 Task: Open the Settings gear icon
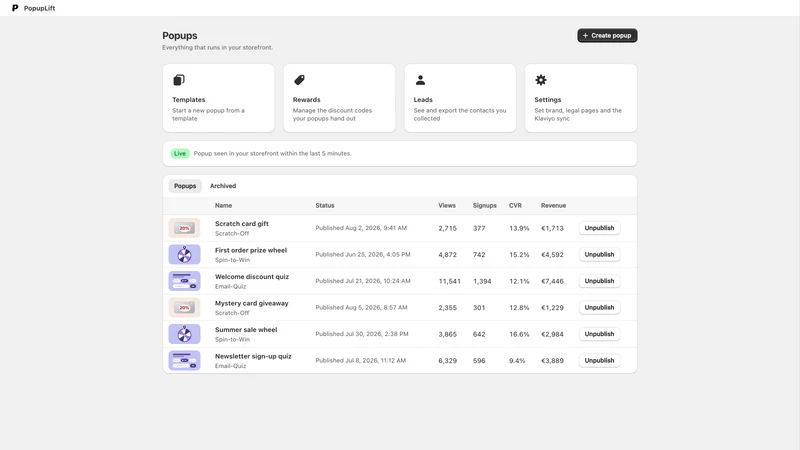541,80
